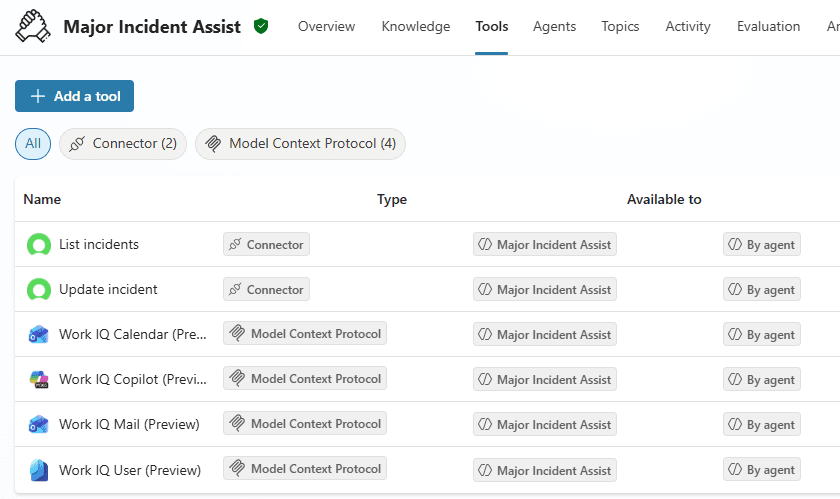Click the Work IQ Mail icon
This screenshot has height=499, width=840.
(x=38, y=425)
